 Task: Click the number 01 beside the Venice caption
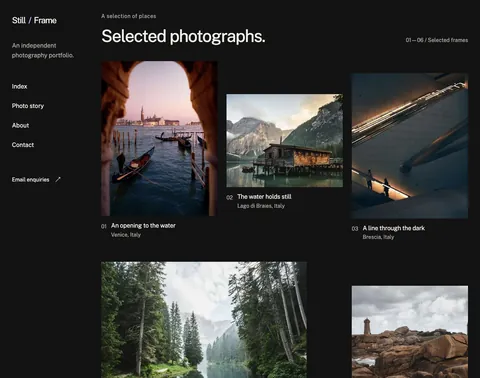(104, 226)
